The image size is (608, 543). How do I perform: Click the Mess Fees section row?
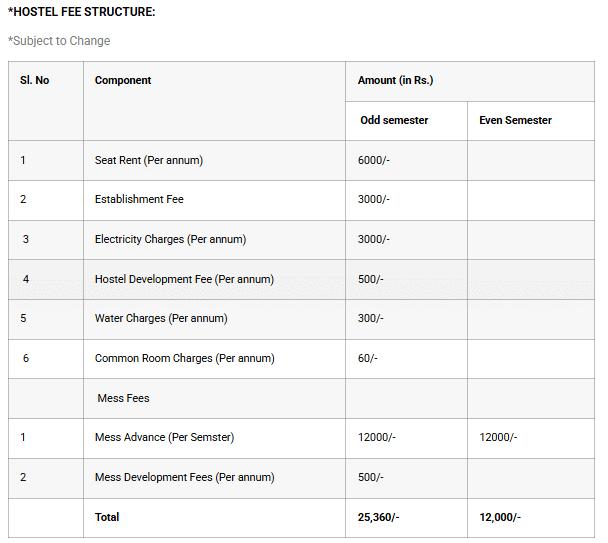click(x=124, y=398)
